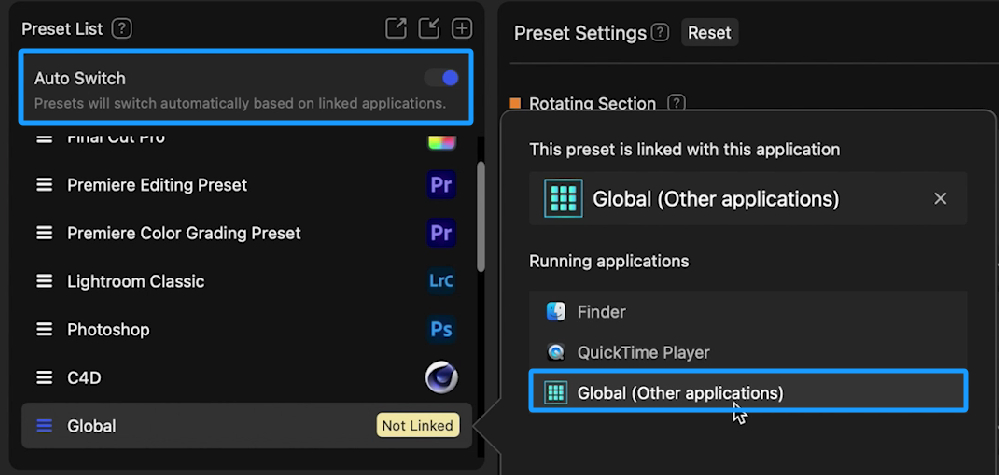Click the QuickTime Player icon in the list
Screen dimensions: 999x475
click(556, 352)
